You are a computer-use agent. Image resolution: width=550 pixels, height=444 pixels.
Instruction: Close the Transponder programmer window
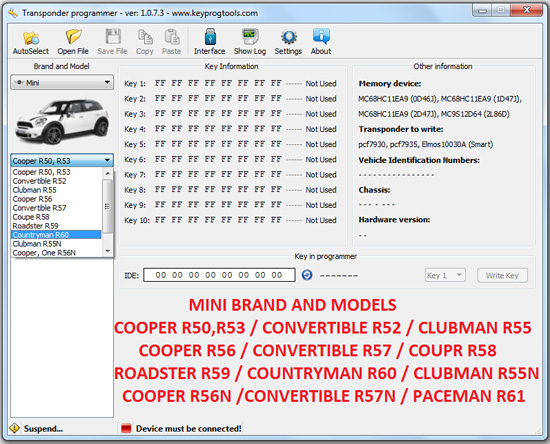pos(527,10)
